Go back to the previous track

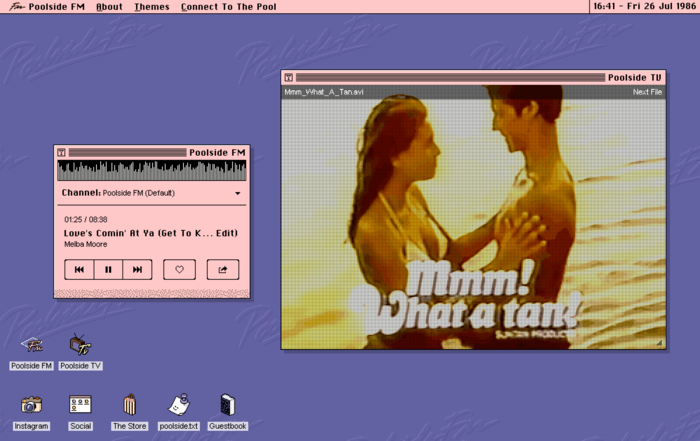point(79,270)
